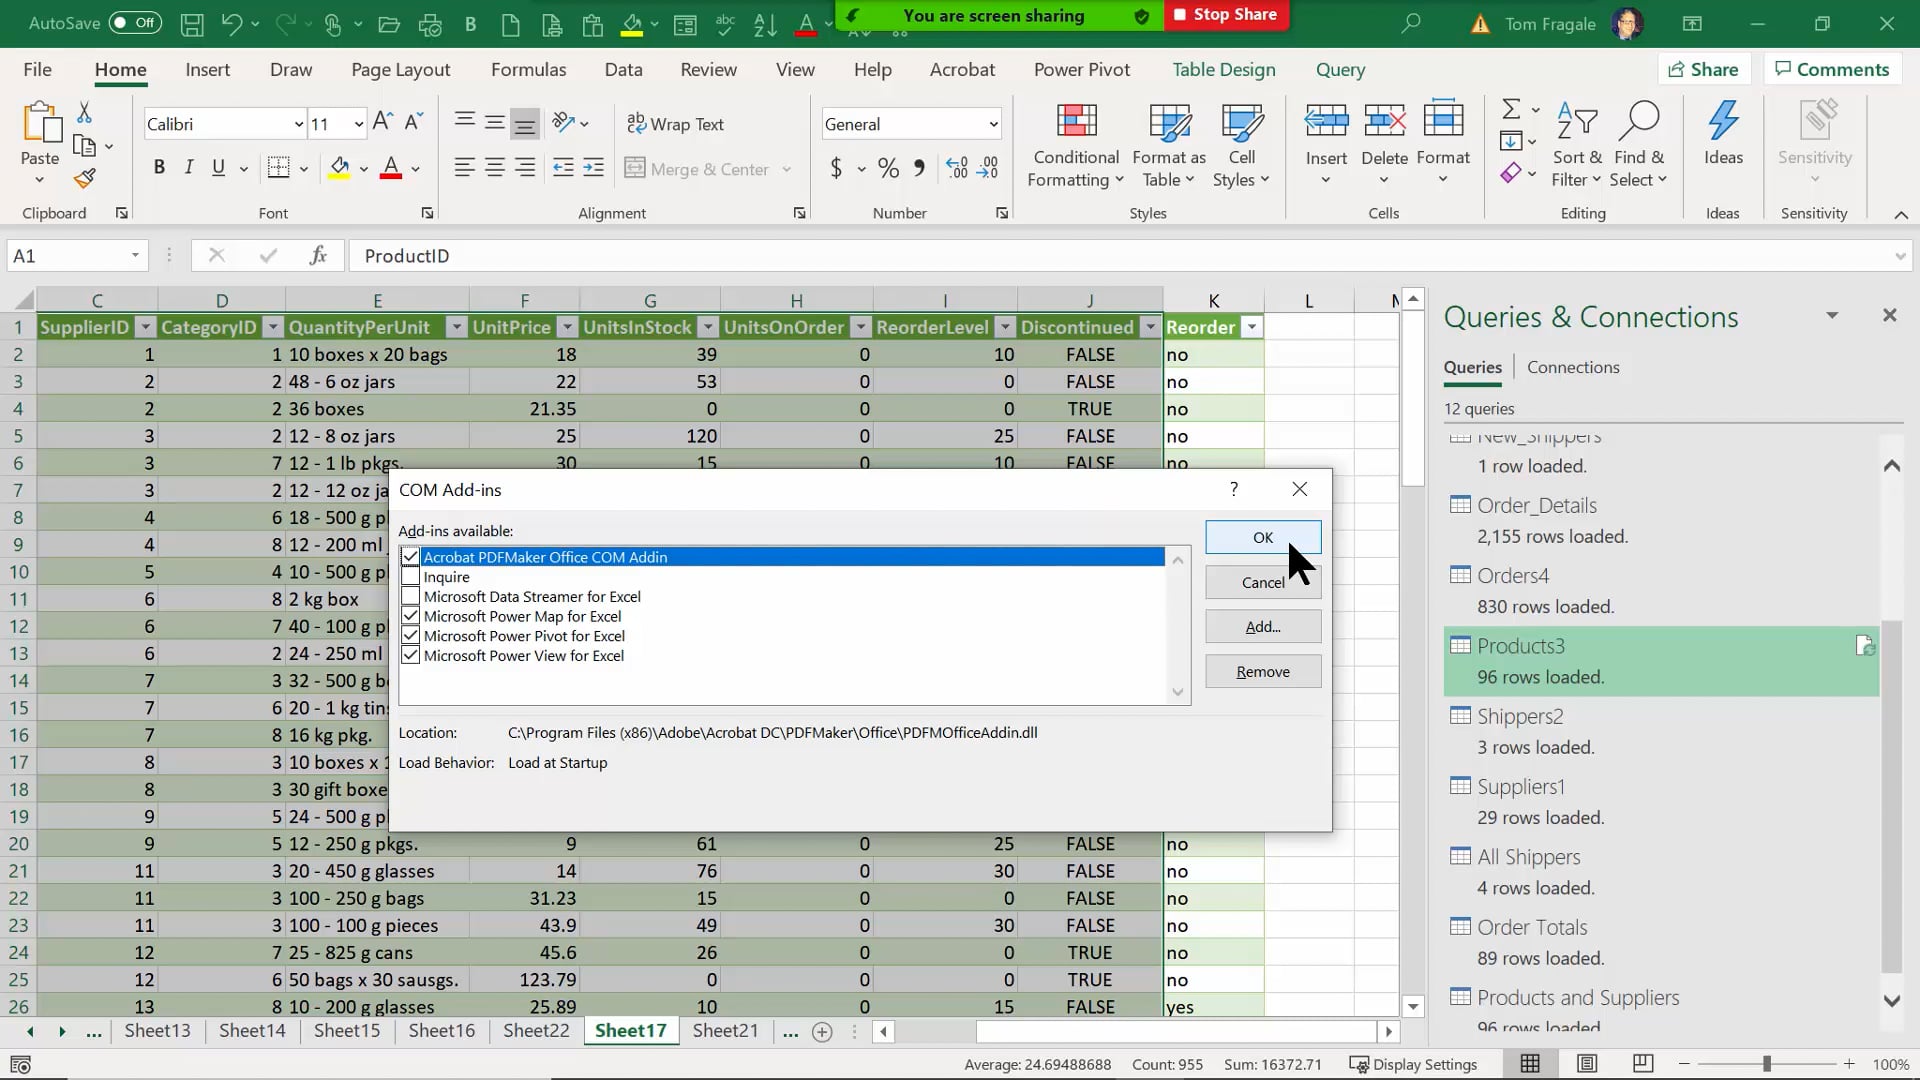Select the Products3 query

coord(1521,645)
